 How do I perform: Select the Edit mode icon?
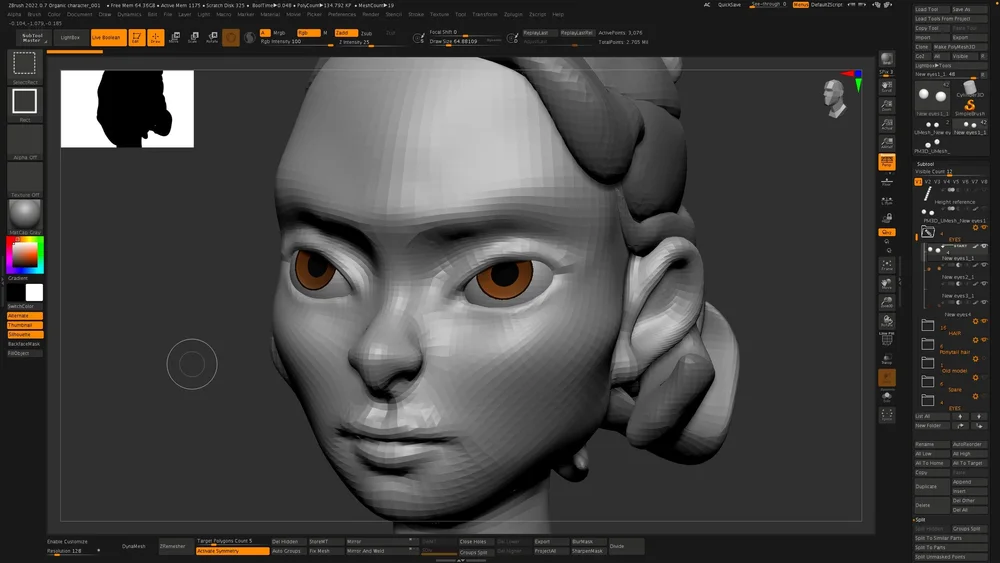[x=136, y=38]
